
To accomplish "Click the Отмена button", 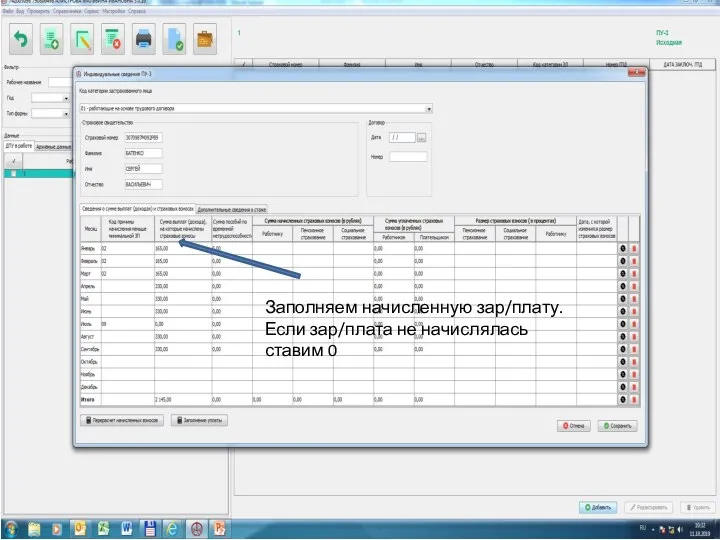I will (574, 426).
